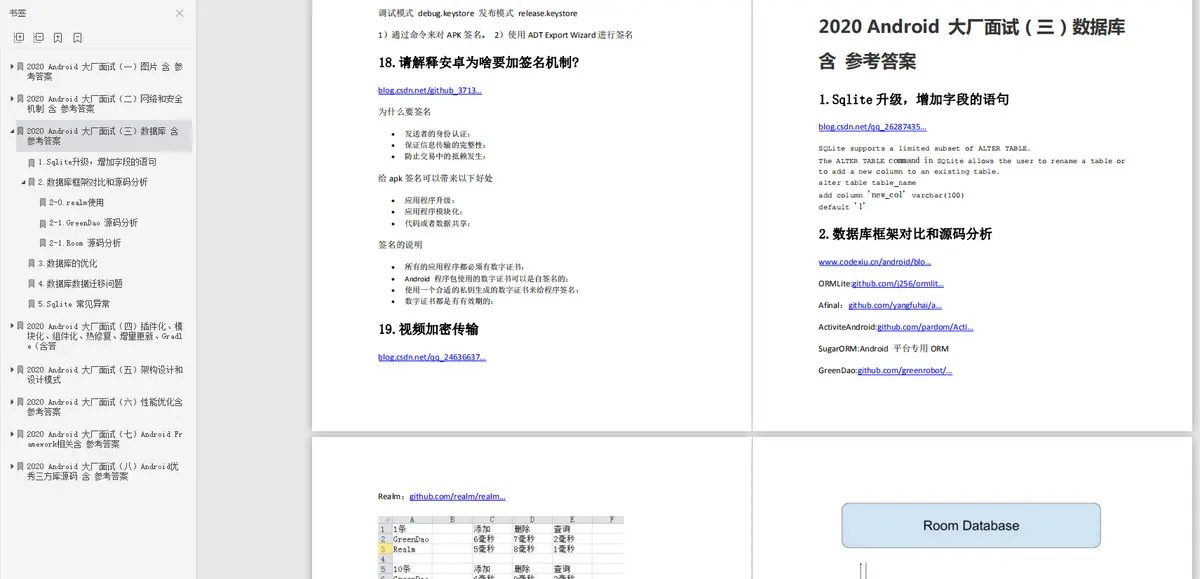Click the 书签 panel title
Screen dimensions: 1200x579
pos(18,14)
